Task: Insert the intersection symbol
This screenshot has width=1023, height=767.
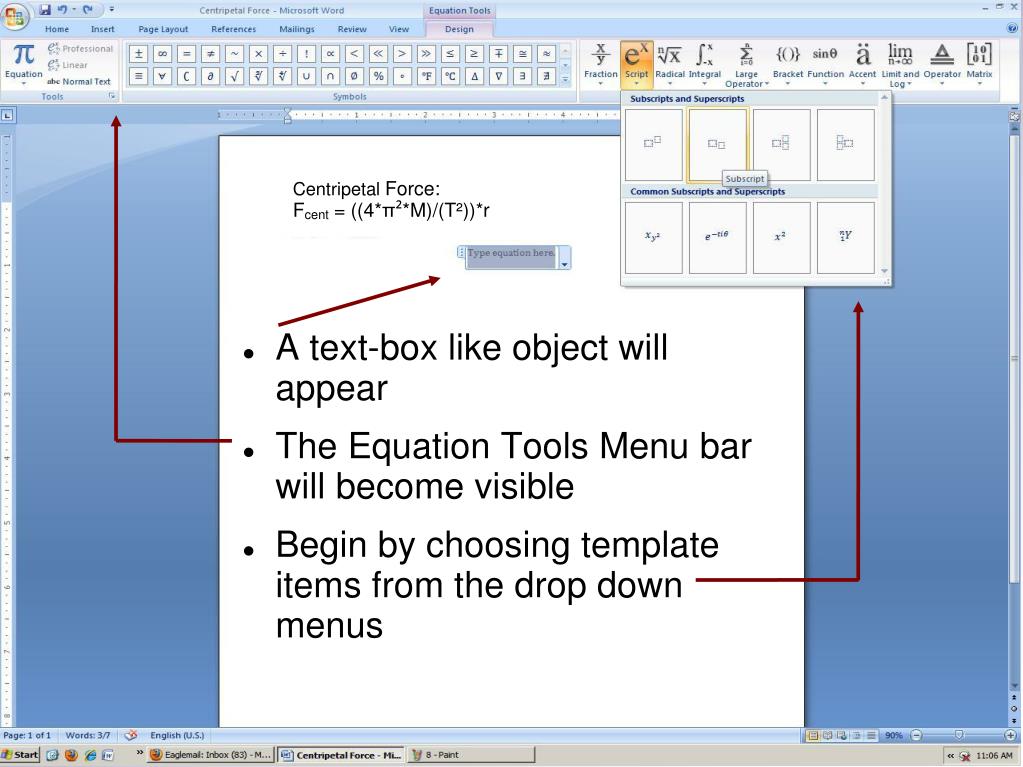Action: (330, 76)
